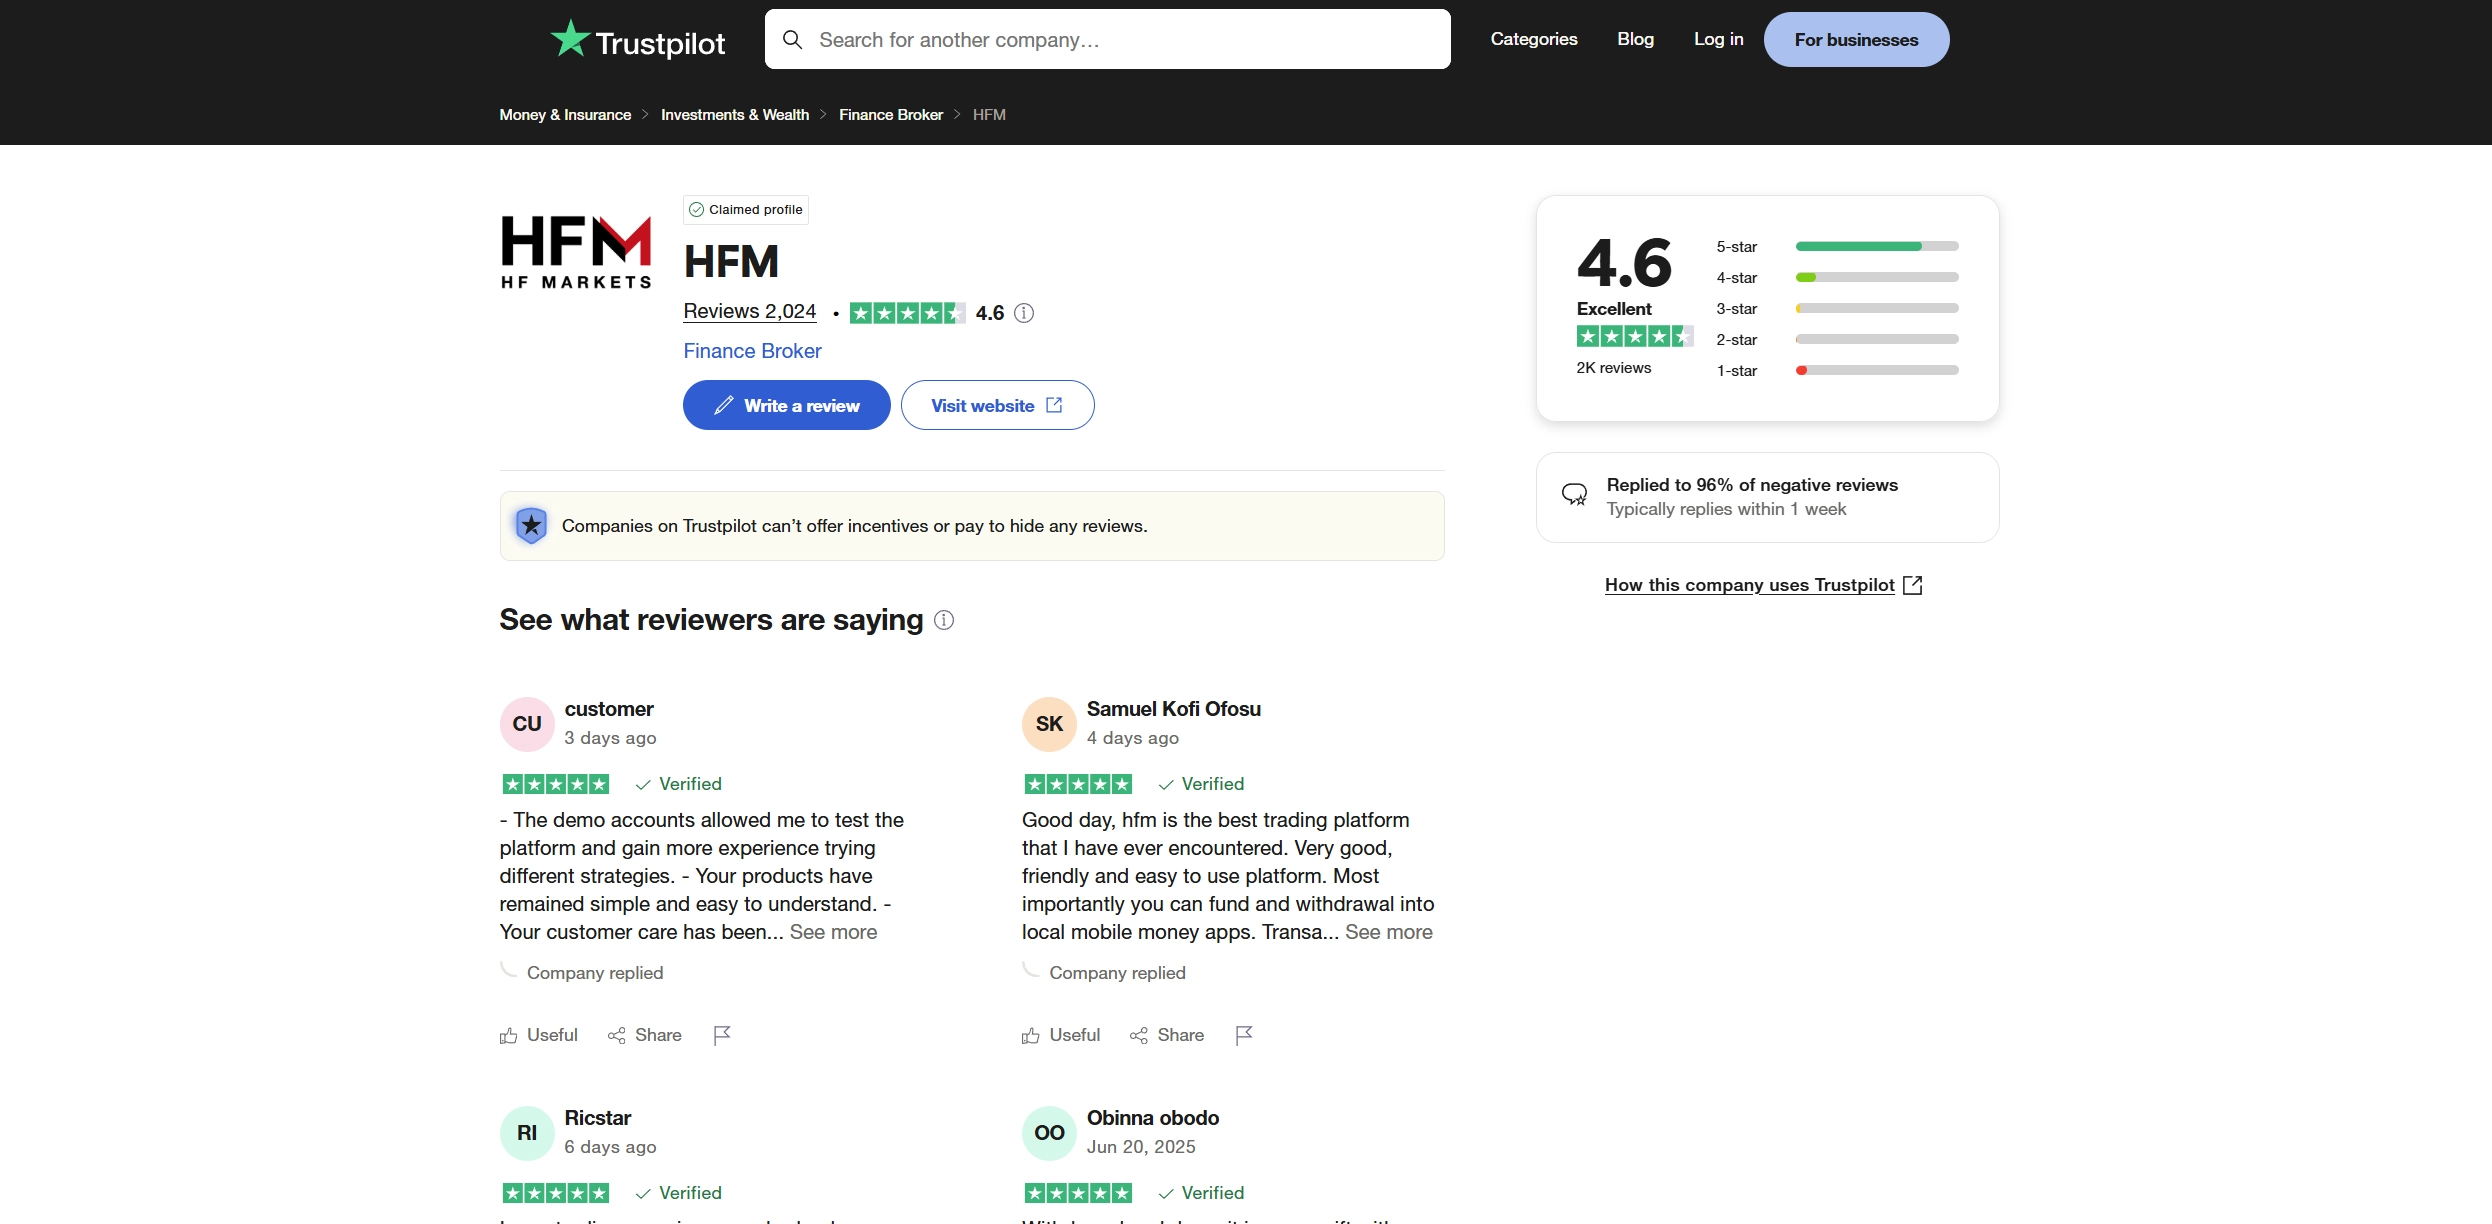Click Verified label on customer's review
Image resolution: width=2492 pixels, height=1224 pixels.
(679, 784)
